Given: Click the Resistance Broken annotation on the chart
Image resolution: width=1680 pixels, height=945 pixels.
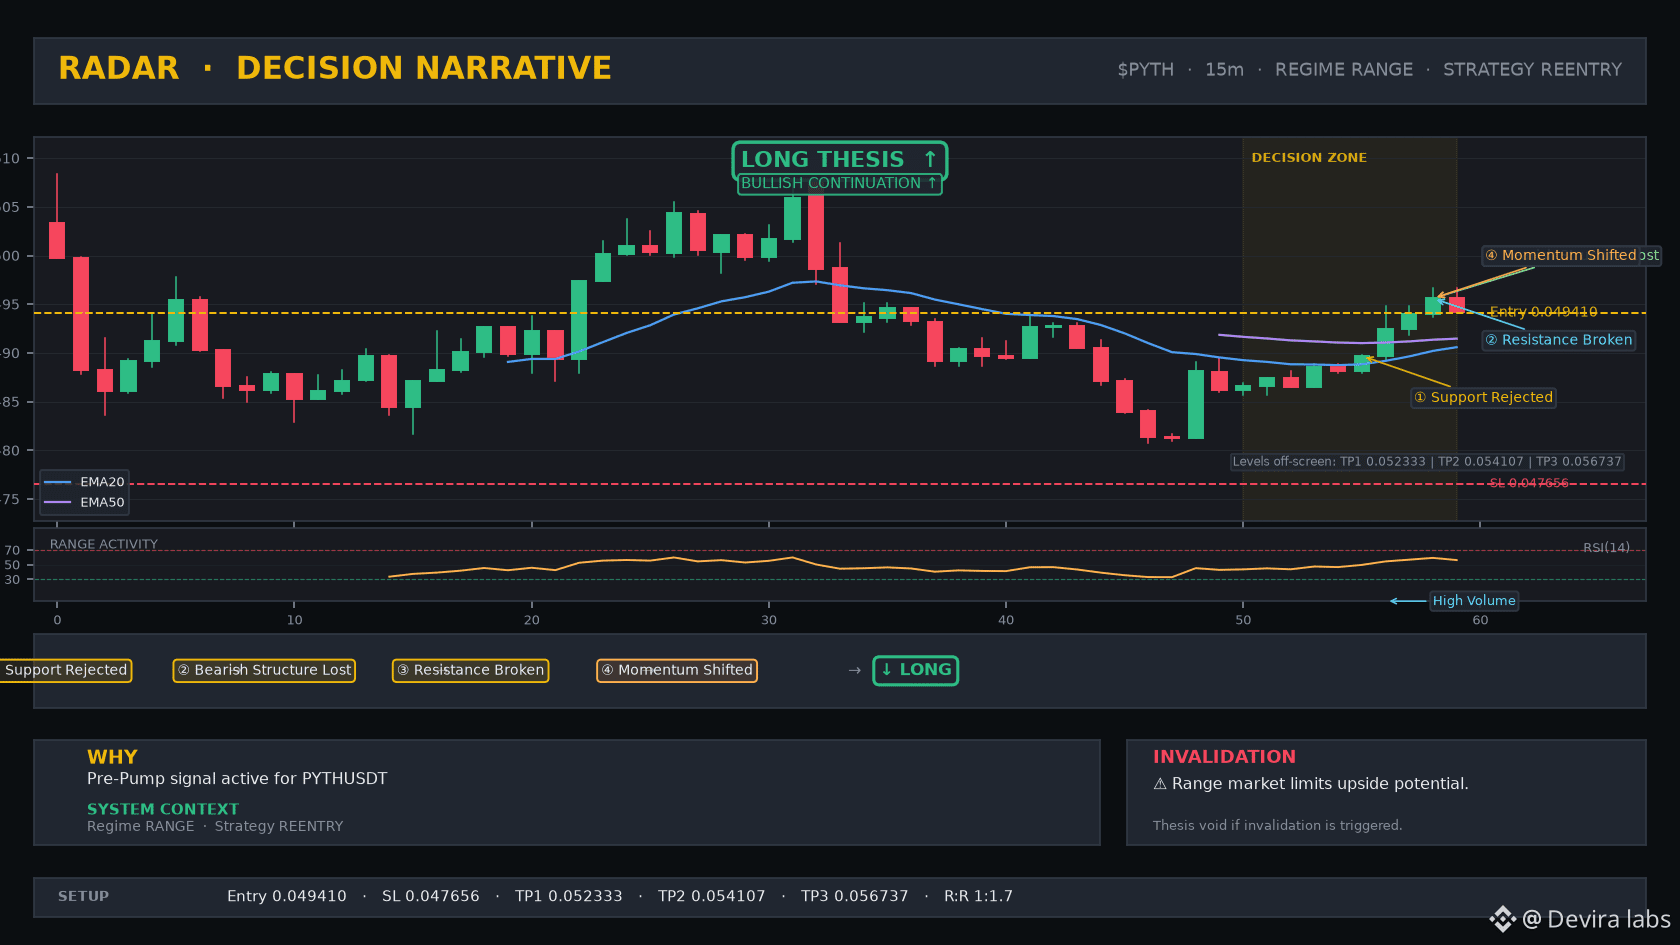Looking at the screenshot, I should [1558, 340].
